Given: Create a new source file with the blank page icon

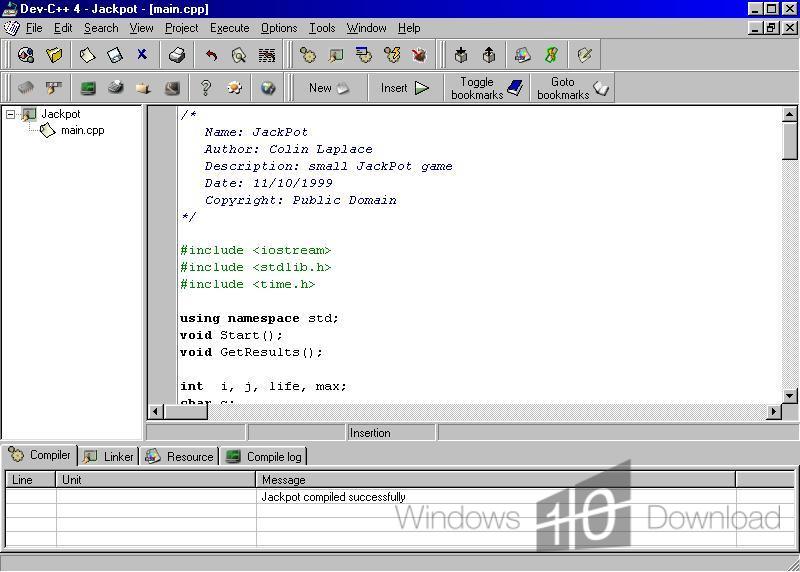Looking at the screenshot, I should coord(87,55).
